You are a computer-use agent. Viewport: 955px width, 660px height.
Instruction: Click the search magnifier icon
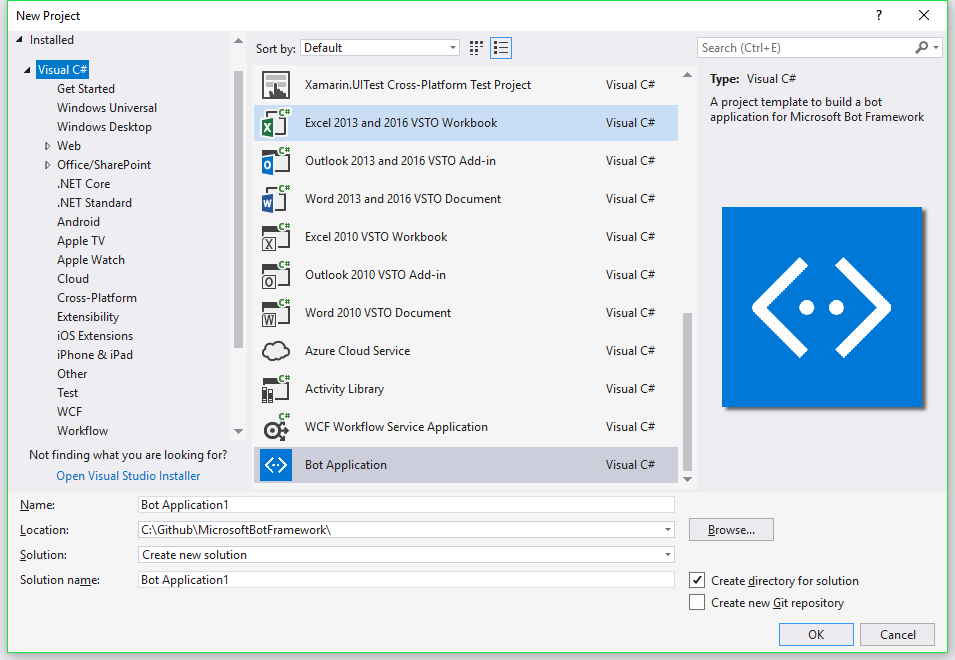coord(922,47)
